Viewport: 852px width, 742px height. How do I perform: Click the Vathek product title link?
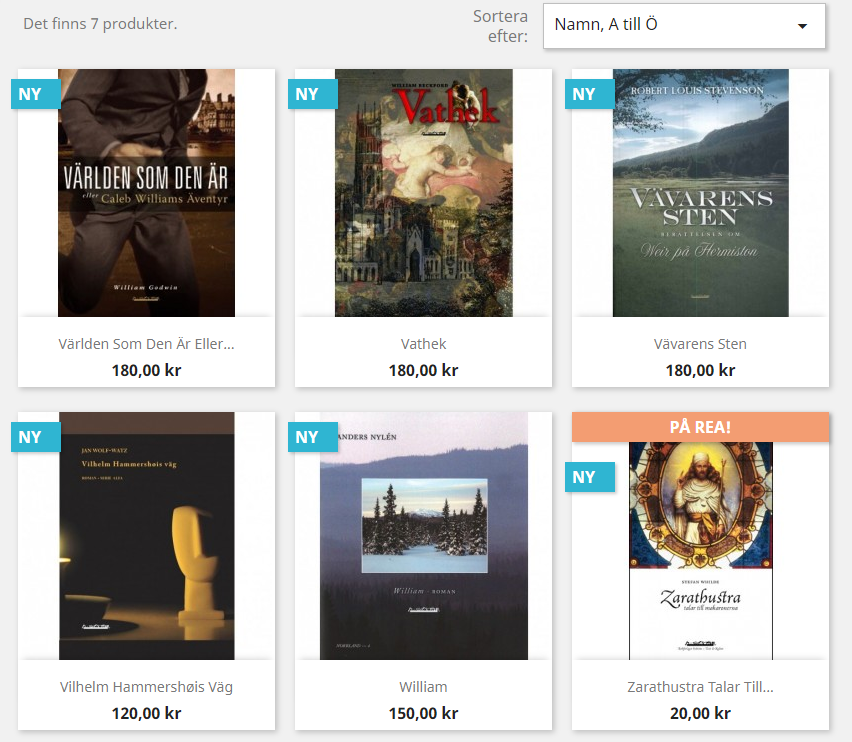tap(423, 344)
